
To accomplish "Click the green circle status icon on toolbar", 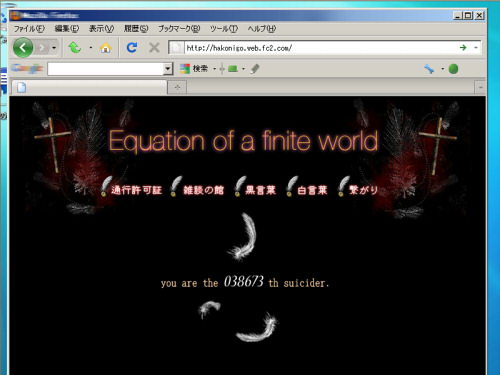I will tap(453, 69).
